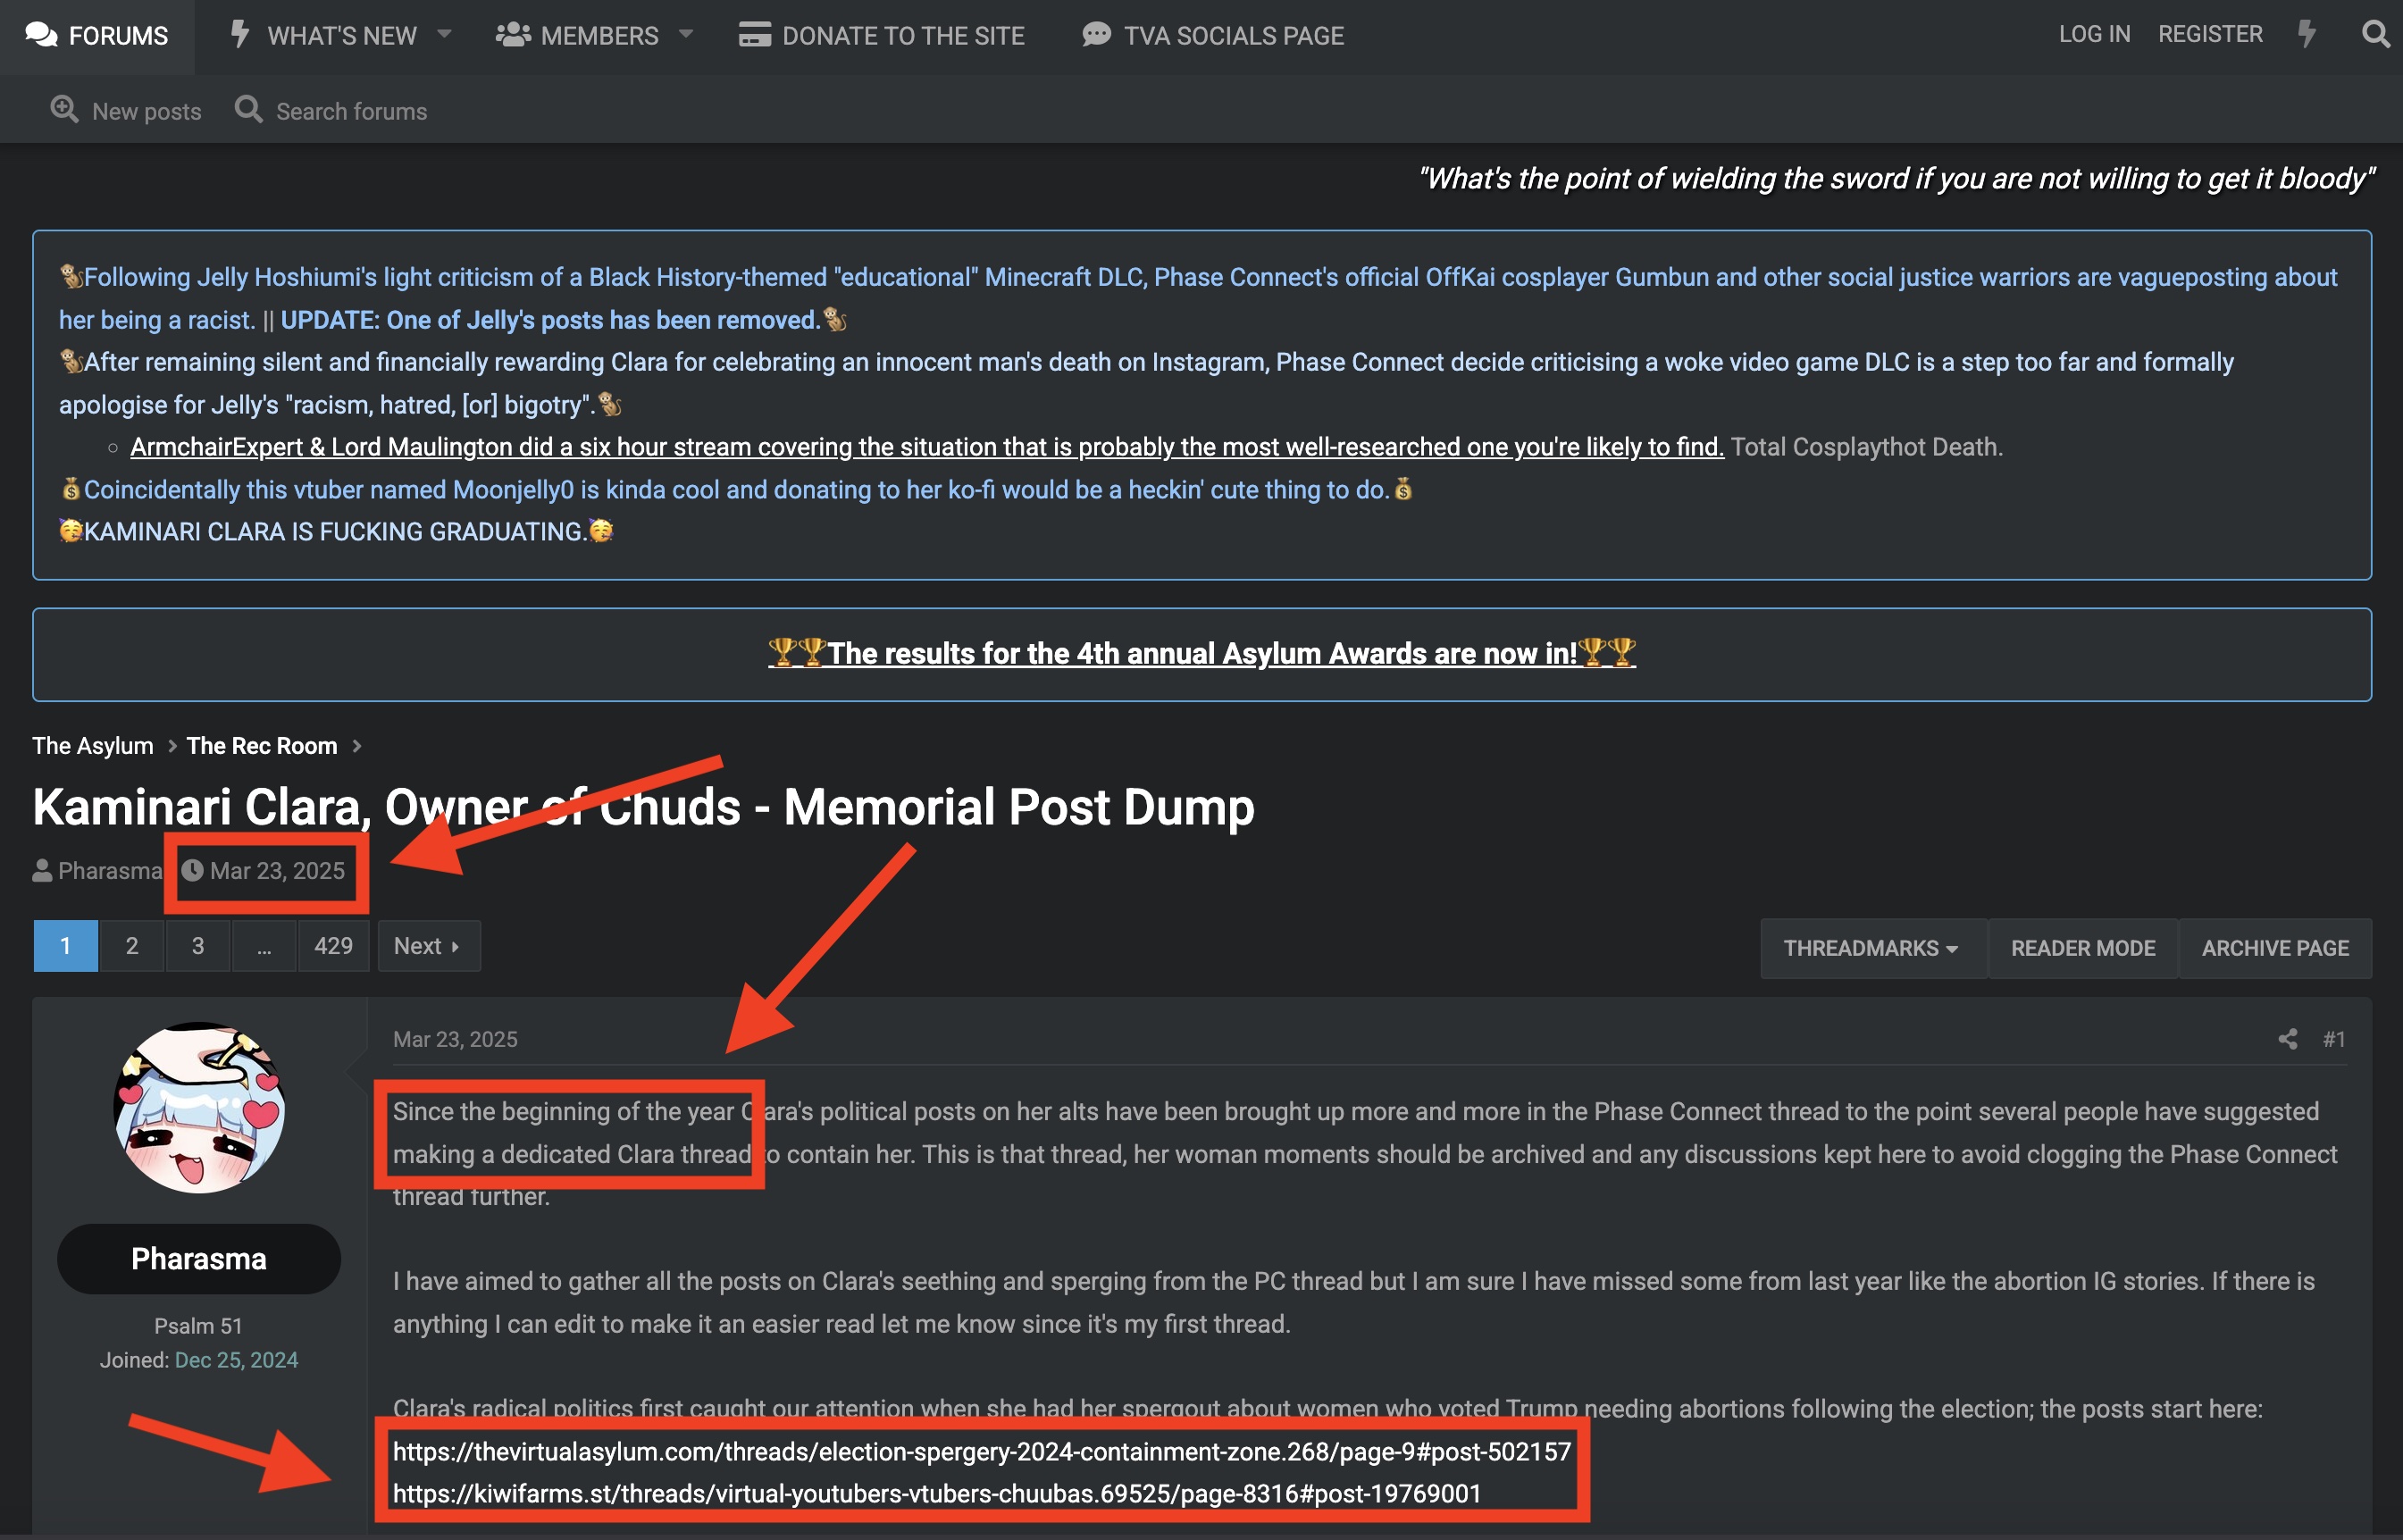Click The Rec Room breadcrumb link

262,746
